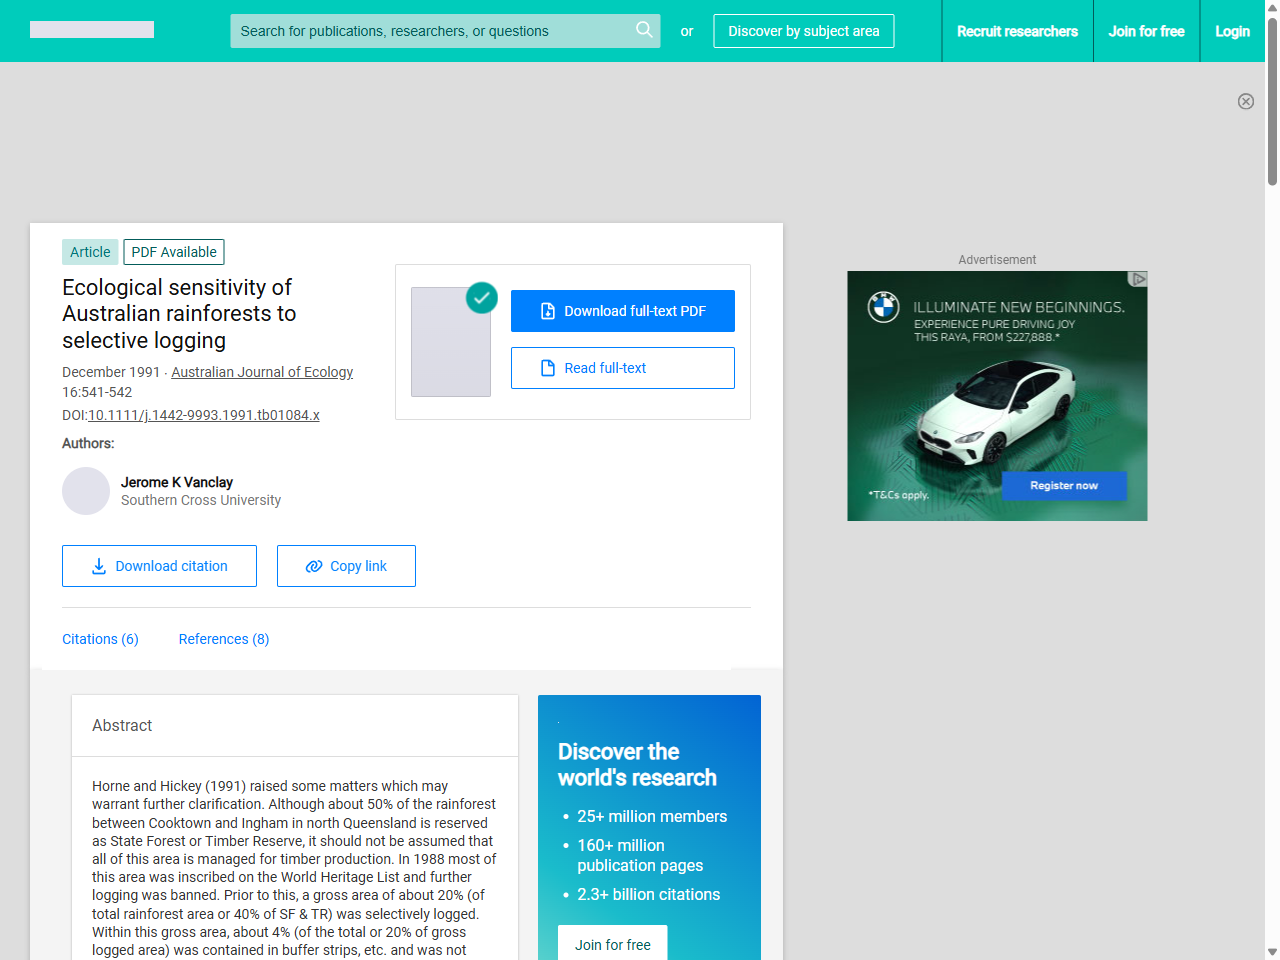
Task: Select Recruit researchers in the top navigation
Action: pyautogui.click(x=1017, y=31)
